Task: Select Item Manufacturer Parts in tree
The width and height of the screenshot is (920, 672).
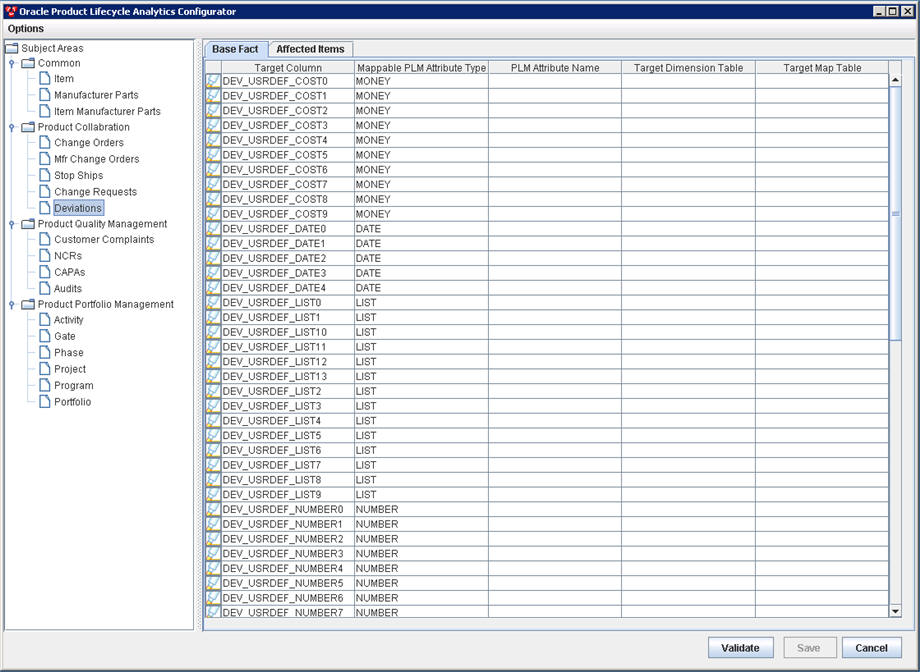Action: (x=107, y=111)
